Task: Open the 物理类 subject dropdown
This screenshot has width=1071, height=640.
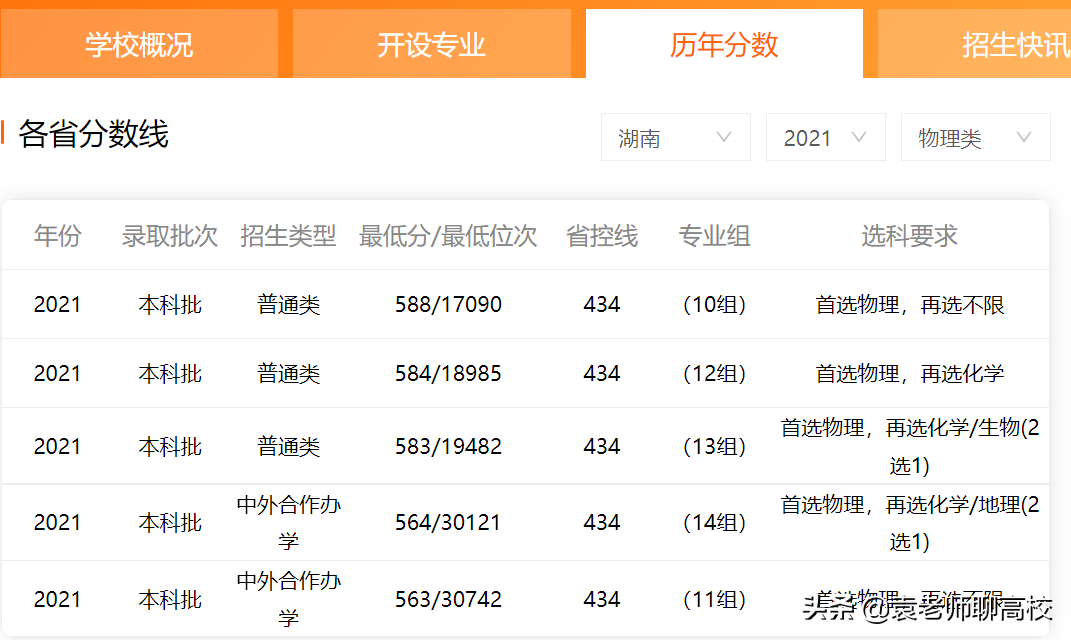Action: pos(975,137)
